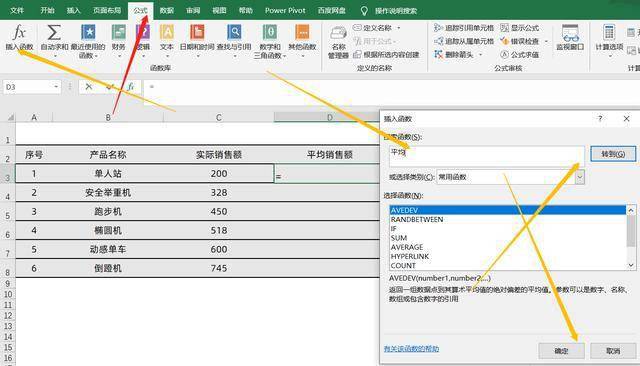Select COUNT in the function list
Screen dimensions: 640x366
coord(508,266)
